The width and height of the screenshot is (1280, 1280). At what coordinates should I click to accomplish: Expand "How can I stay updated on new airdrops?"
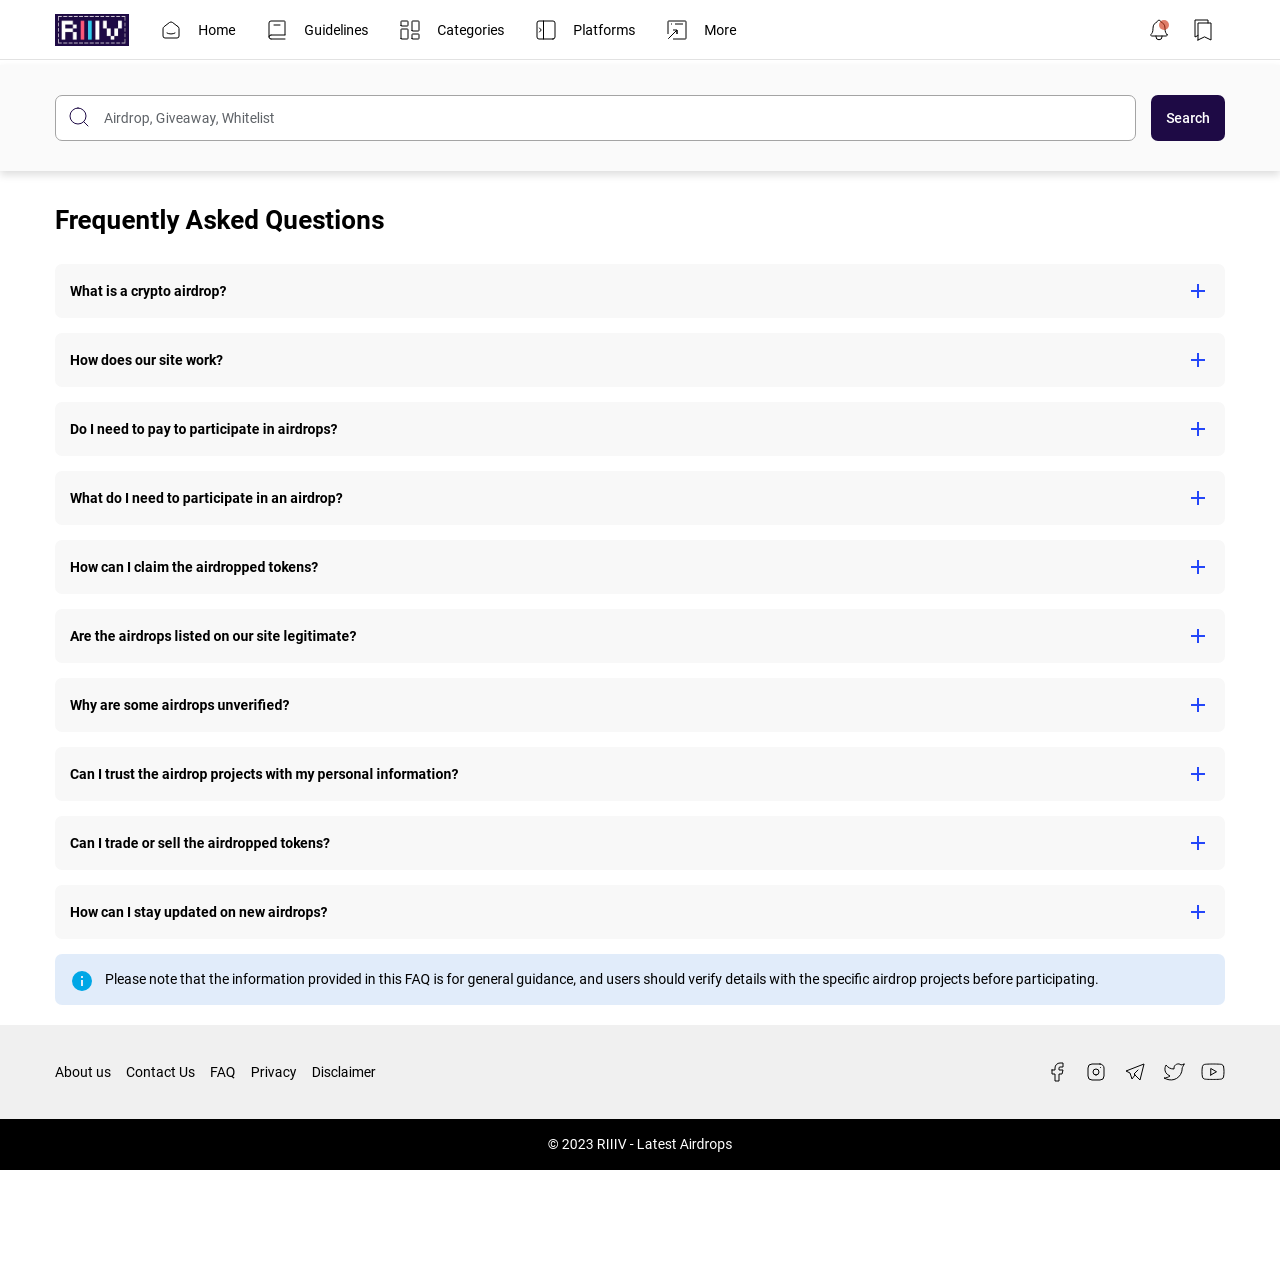[640, 912]
